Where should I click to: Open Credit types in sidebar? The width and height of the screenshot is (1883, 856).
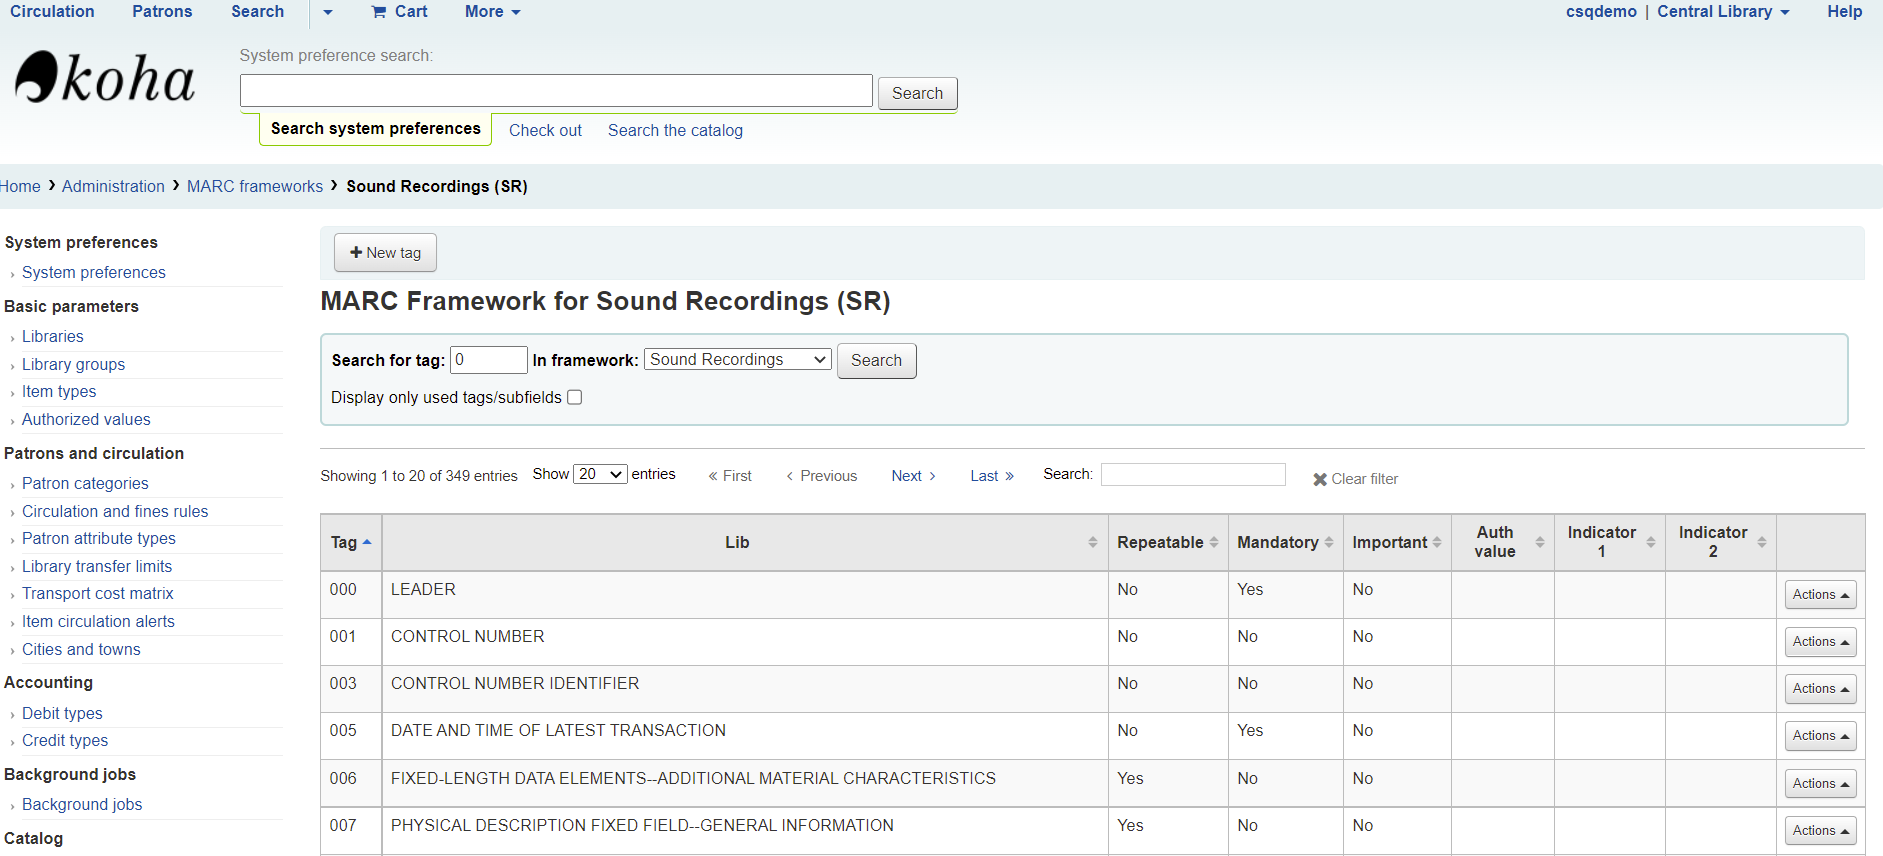pyautogui.click(x=65, y=741)
